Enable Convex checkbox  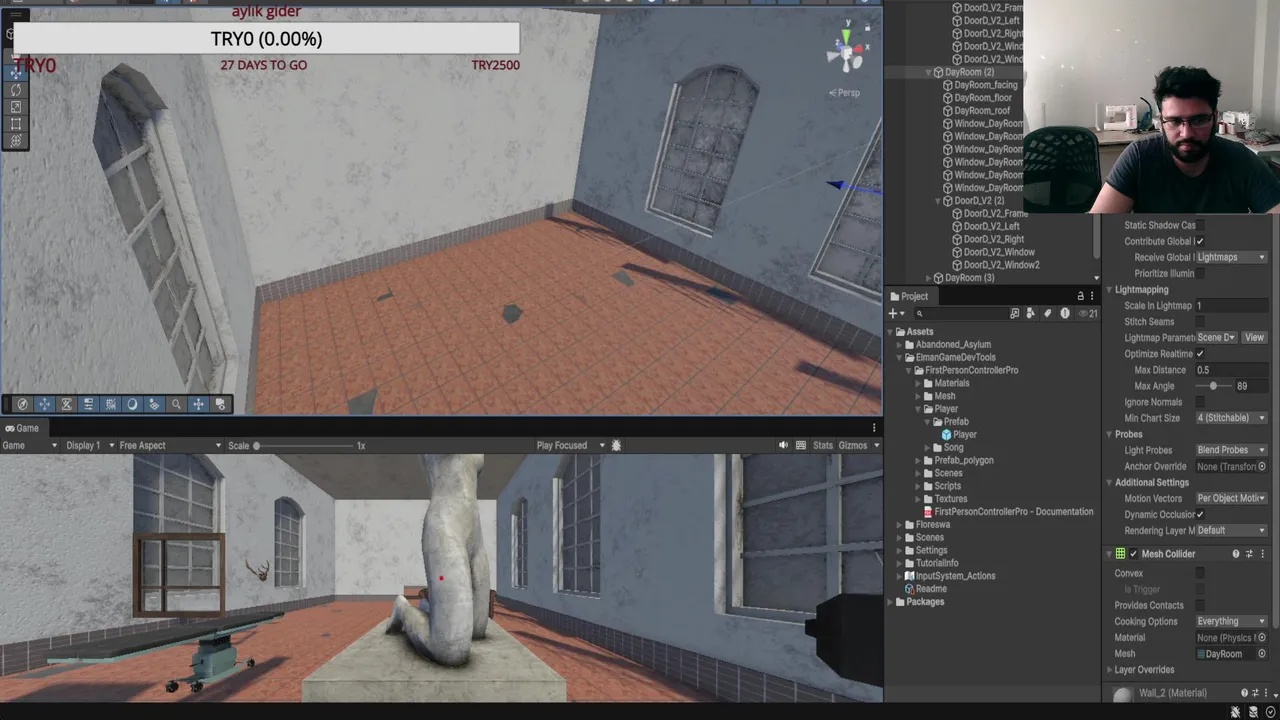click(x=1200, y=573)
